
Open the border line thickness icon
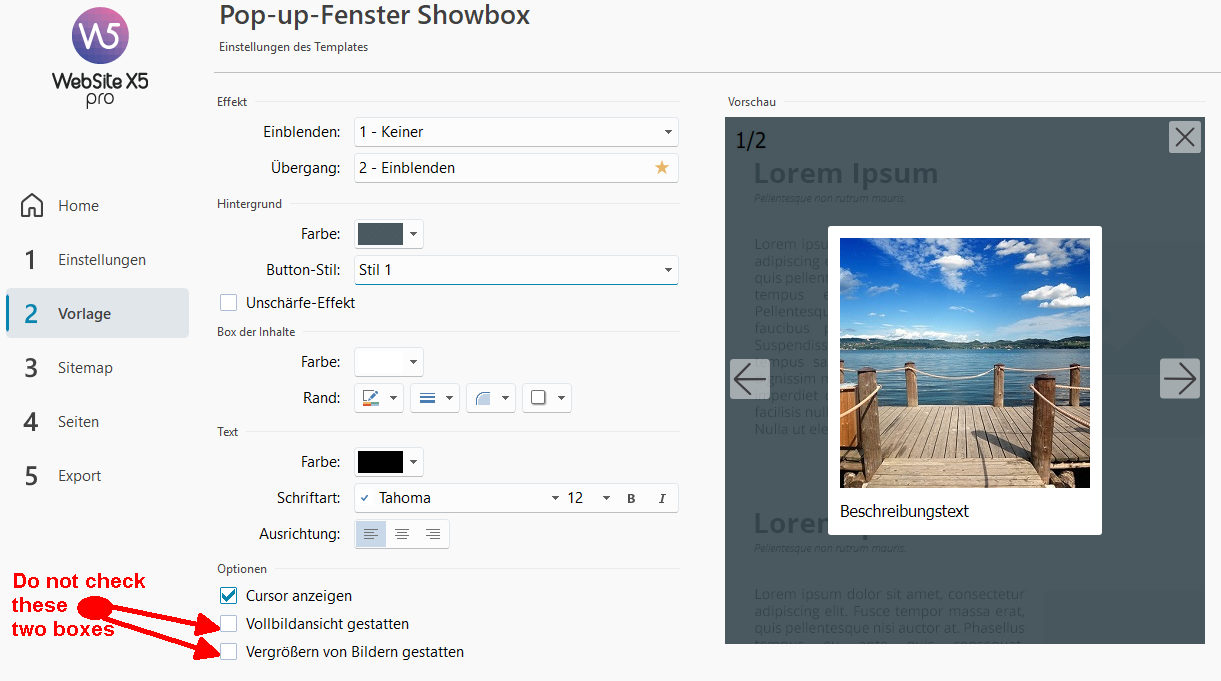click(427, 398)
